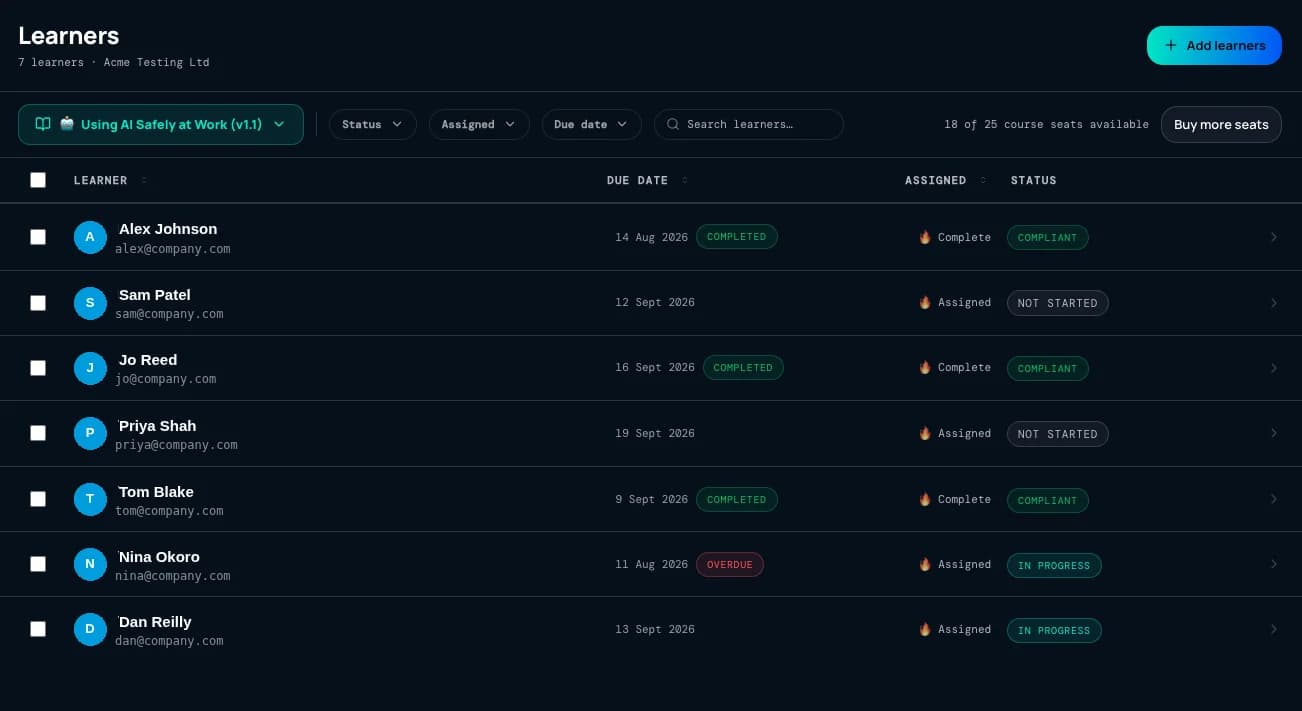The width and height of the screenshot is (1302, 711).
Task: Click Priya Shah's NOT STARTED badge
Action: (x=1058, y=434)
